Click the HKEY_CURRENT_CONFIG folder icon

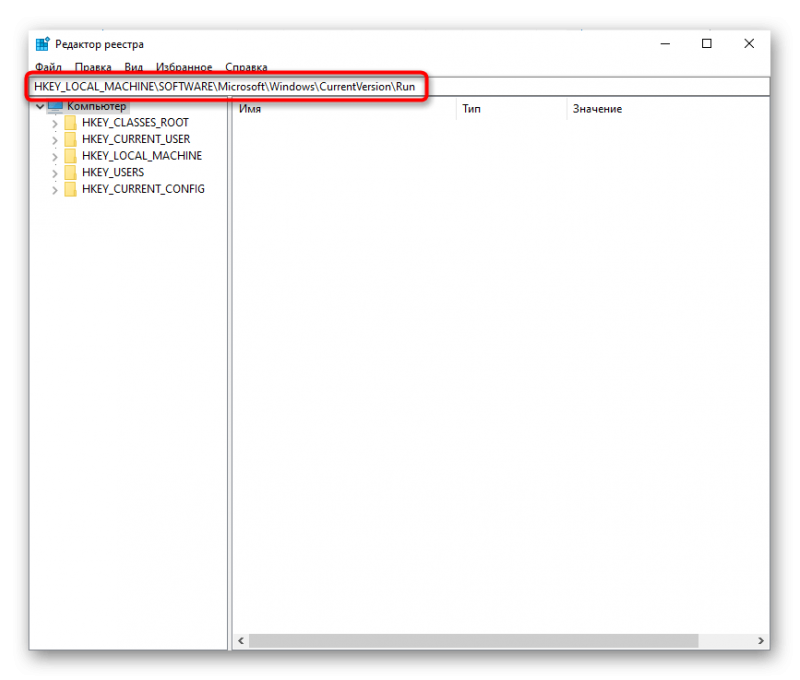70,189
